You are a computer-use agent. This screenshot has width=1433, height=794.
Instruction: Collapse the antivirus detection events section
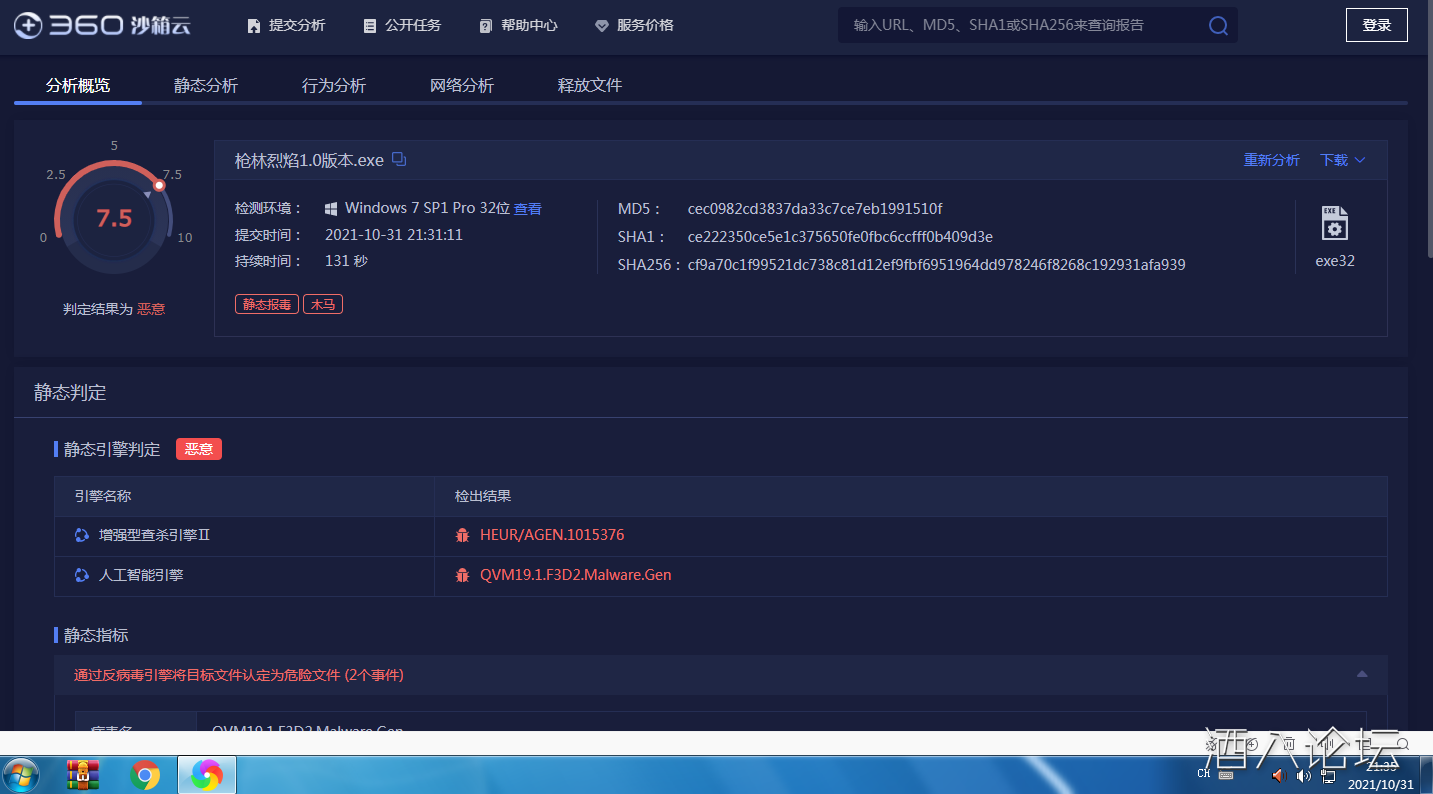pos(1361,675)
